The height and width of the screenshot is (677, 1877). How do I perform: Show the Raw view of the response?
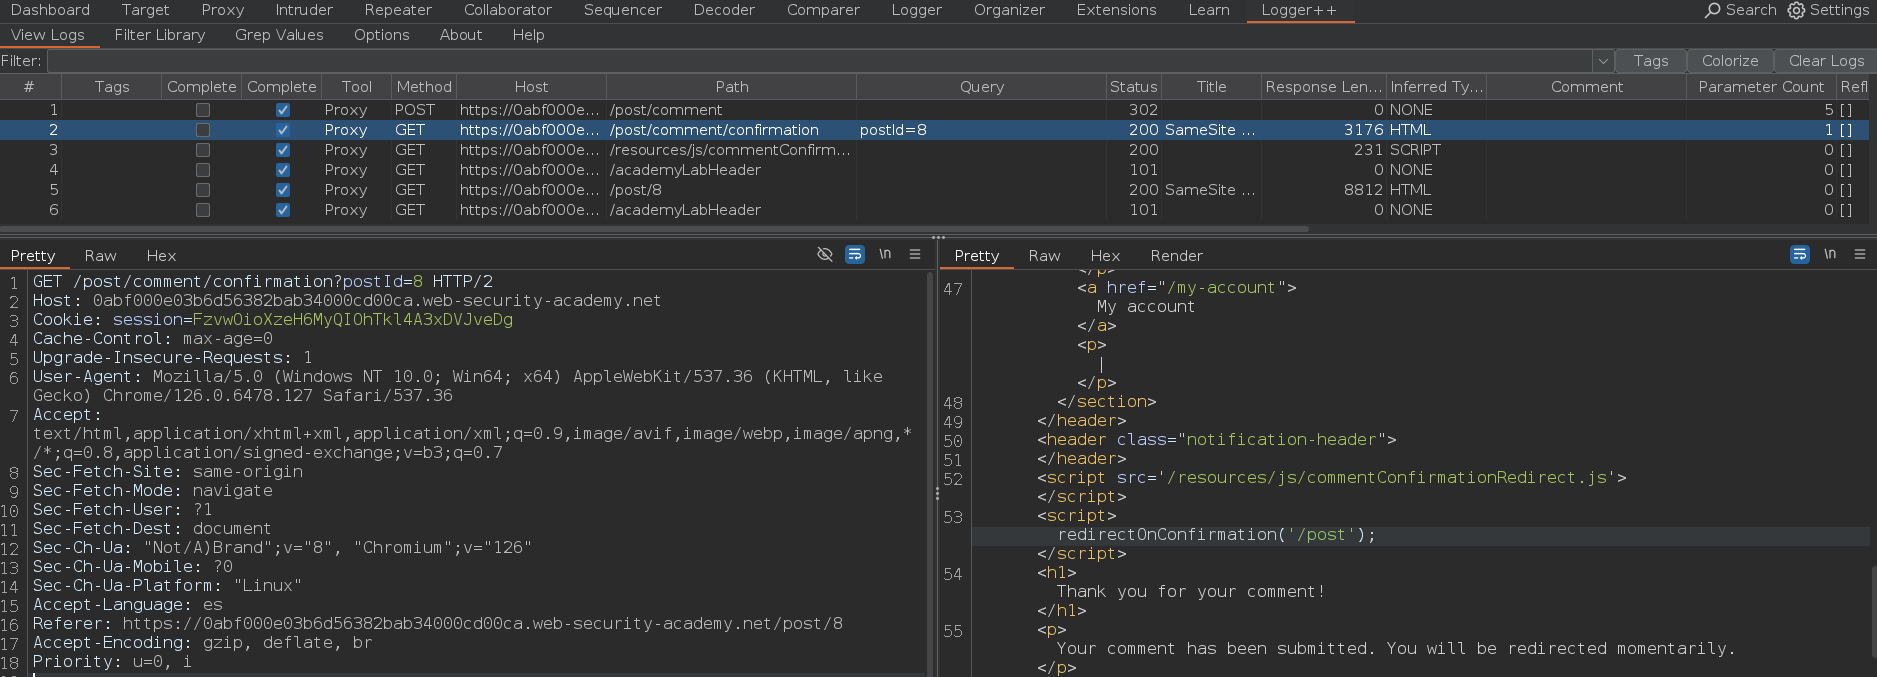pos(1044,256)
